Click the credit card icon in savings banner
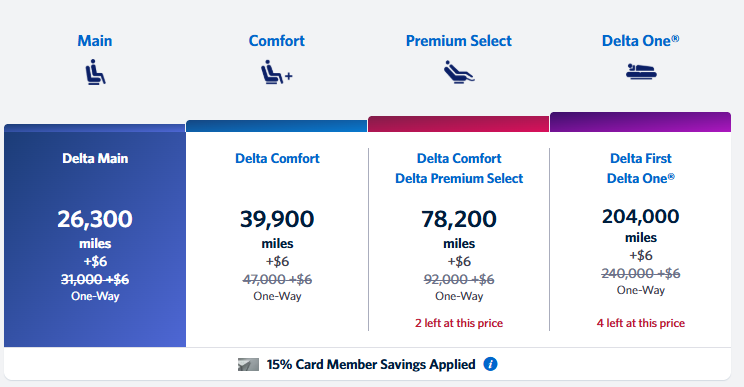The height and width of the screenshot is (387, 744). coord(248,364)
